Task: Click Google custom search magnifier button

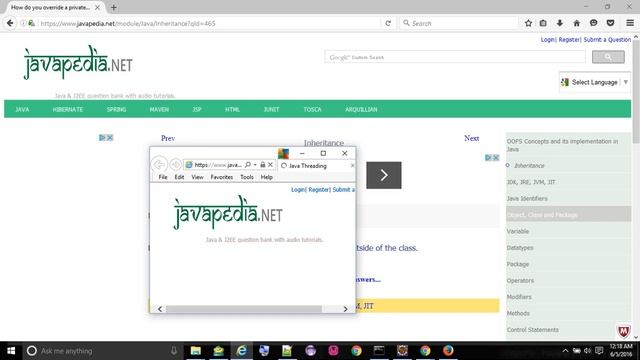Action: point(608,57)
